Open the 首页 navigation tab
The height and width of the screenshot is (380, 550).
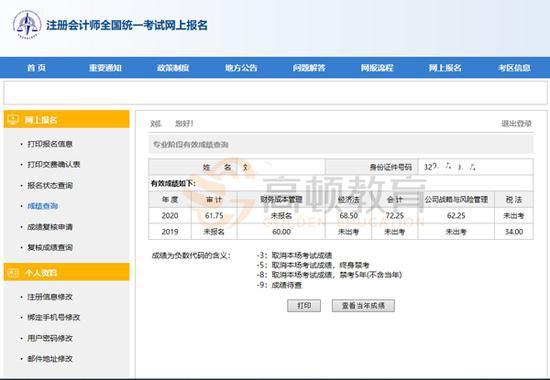(36, 68)
